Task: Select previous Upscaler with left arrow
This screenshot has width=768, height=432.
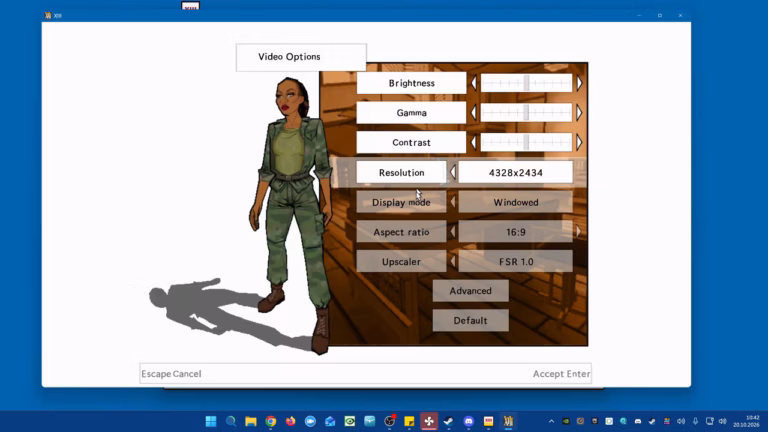Action: (x=453, y=262)
